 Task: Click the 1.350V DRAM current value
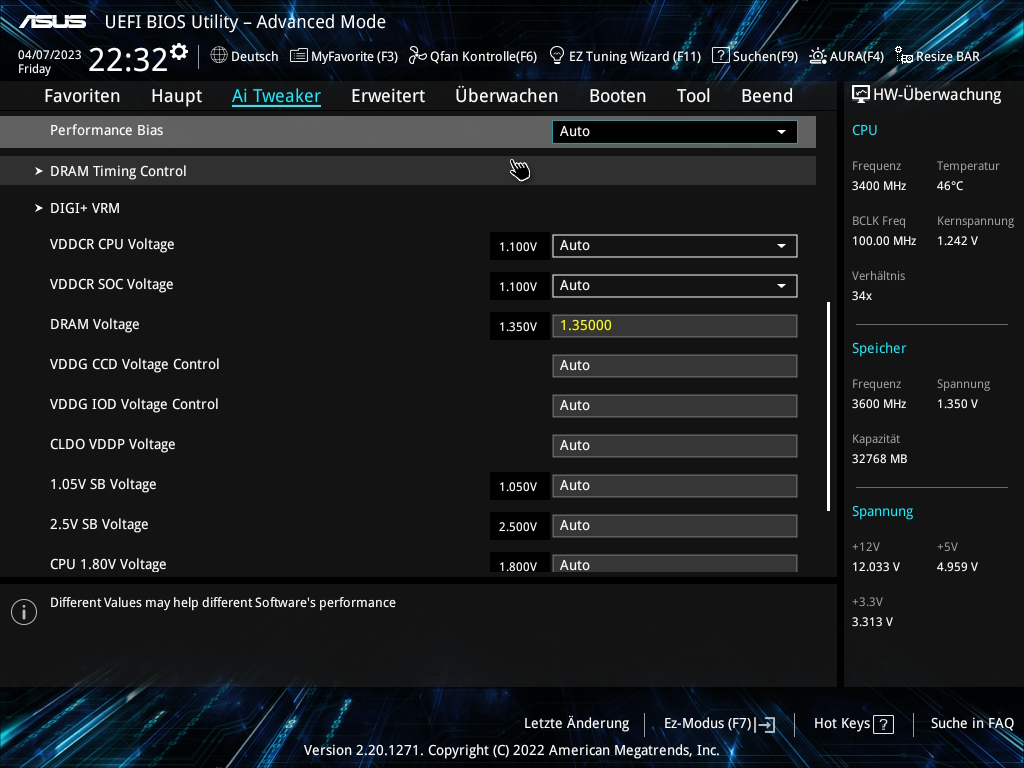(518, 327)
